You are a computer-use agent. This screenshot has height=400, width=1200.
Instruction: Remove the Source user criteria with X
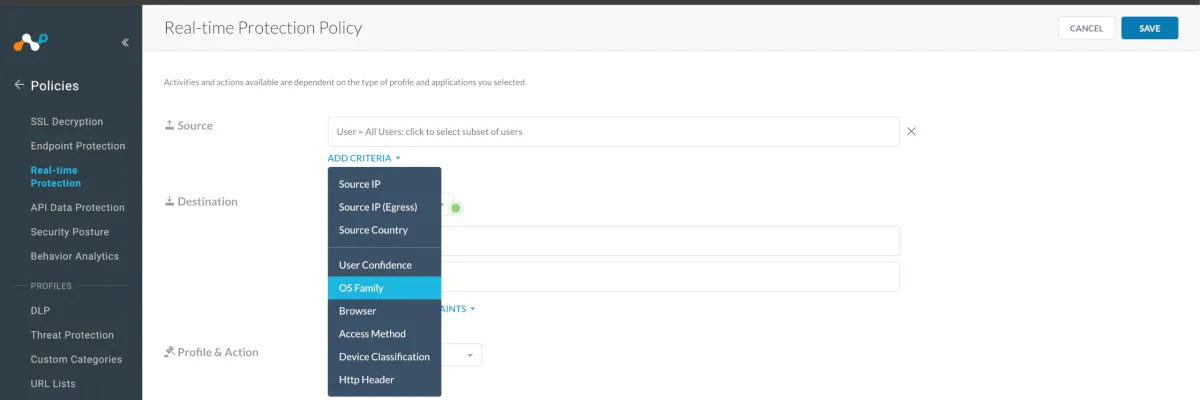pos(911,131)
